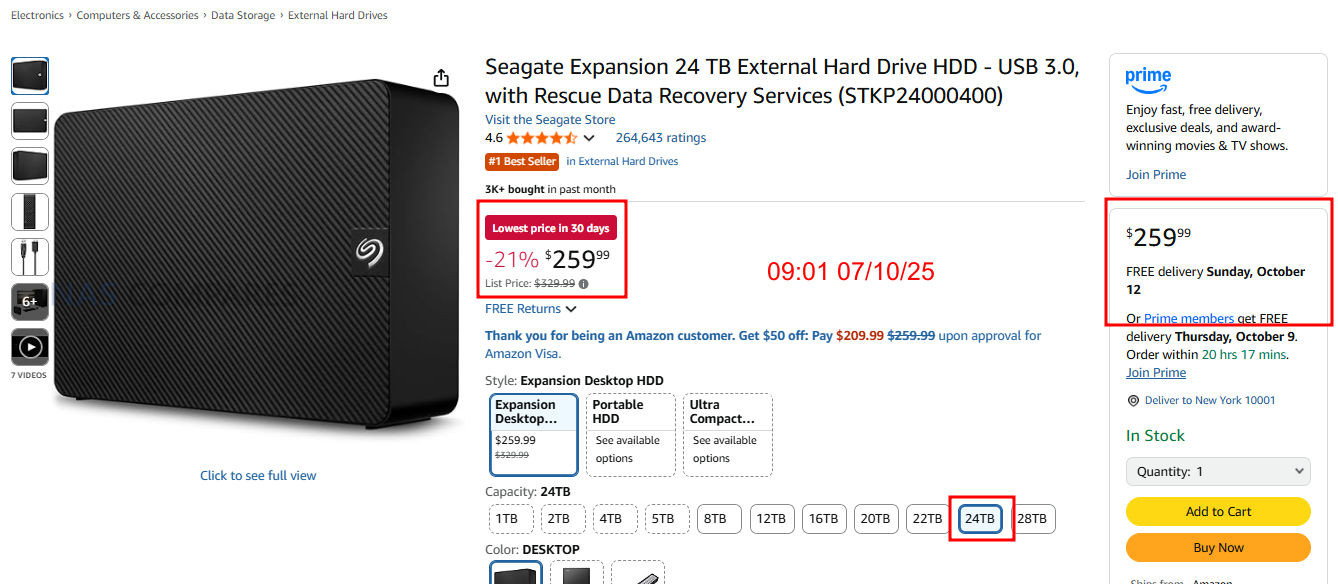Select the 28TB capacity option
The image size is (1338, 584).
1033,519
